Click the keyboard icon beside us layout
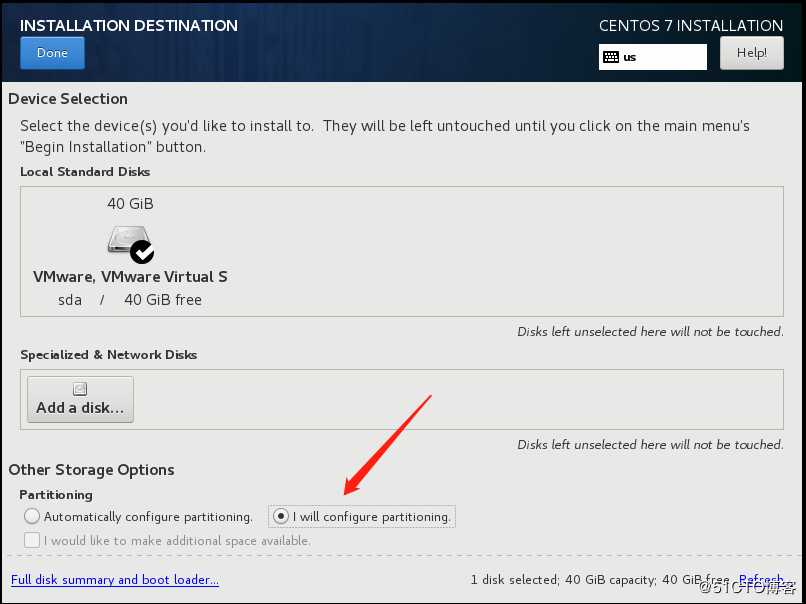This screenshot has width=806, height=604. coord(611,57)
